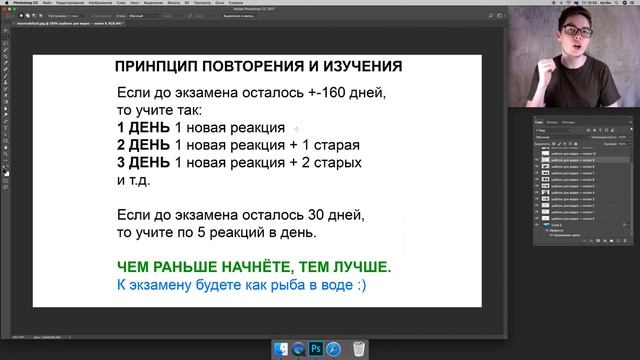Select the Dodge tool

[x=6, y=114]
